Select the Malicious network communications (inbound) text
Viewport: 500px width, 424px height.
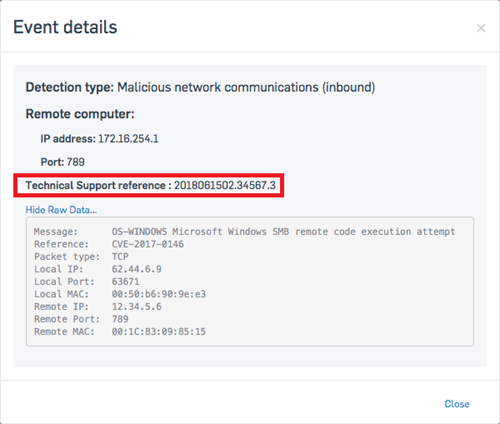[x=246, y=87]
